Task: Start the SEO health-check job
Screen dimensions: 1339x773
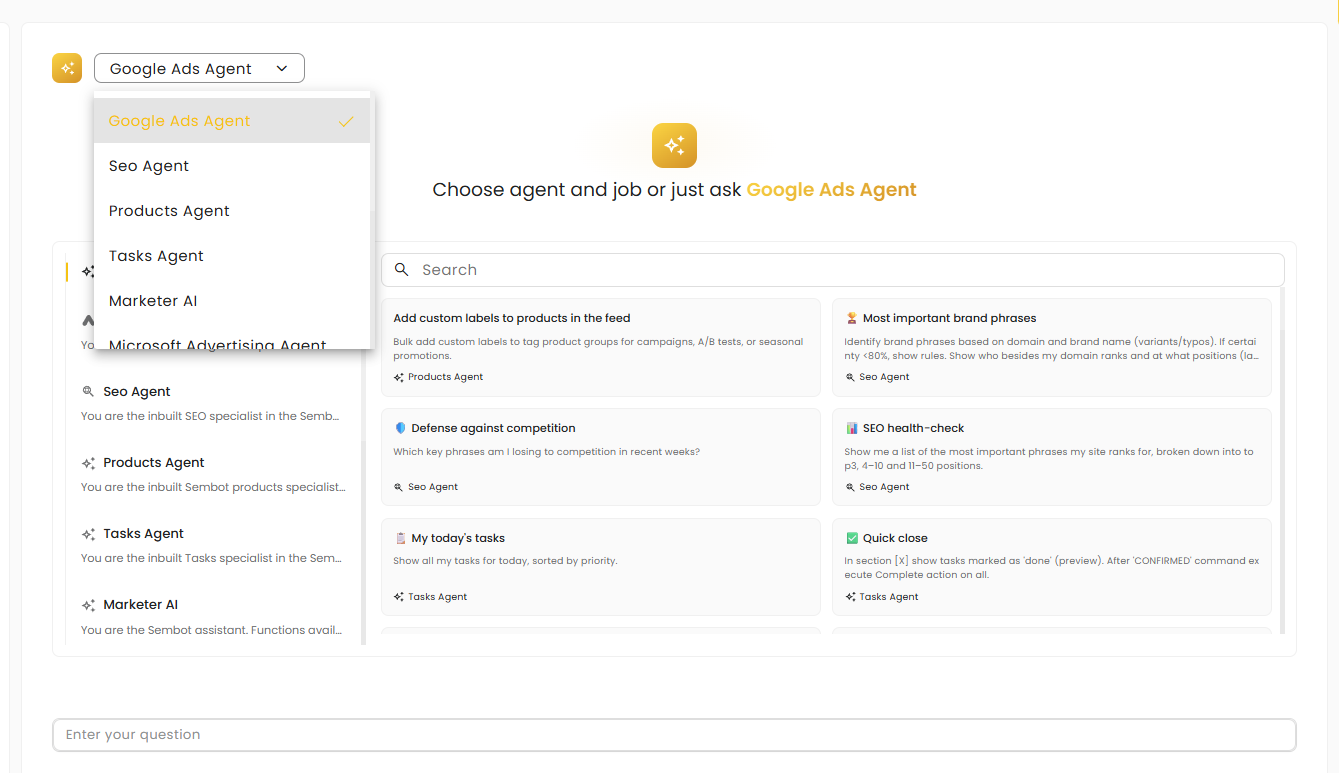Action: (x=1052, y=457)
